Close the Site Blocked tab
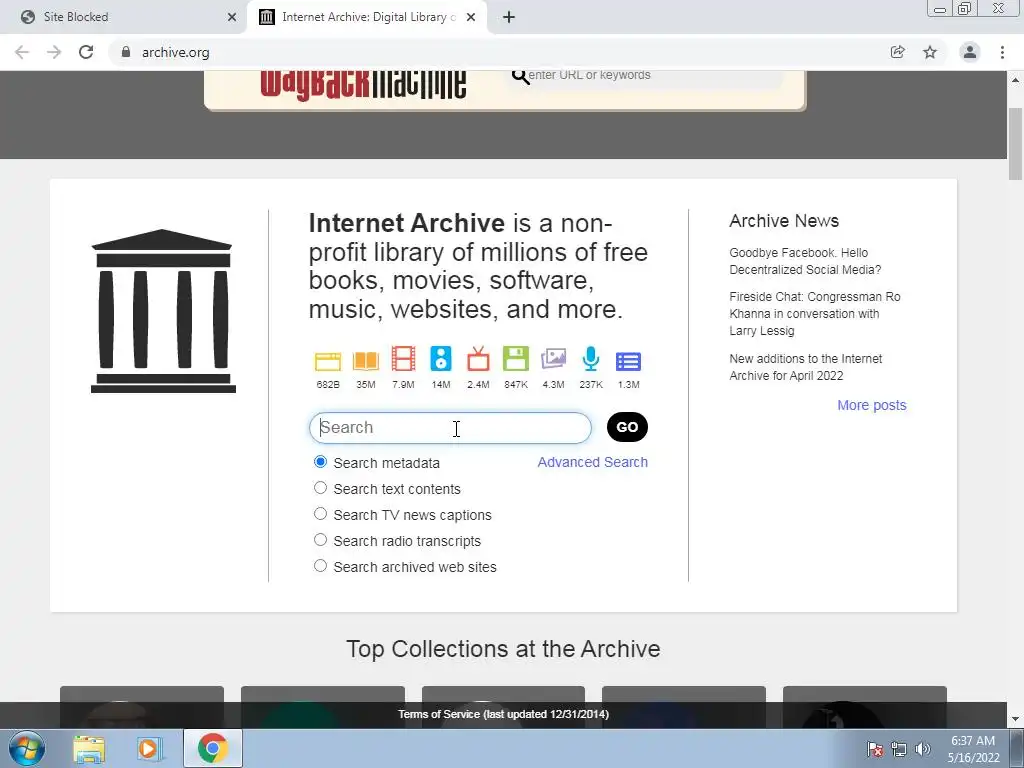 pos(232,17)
